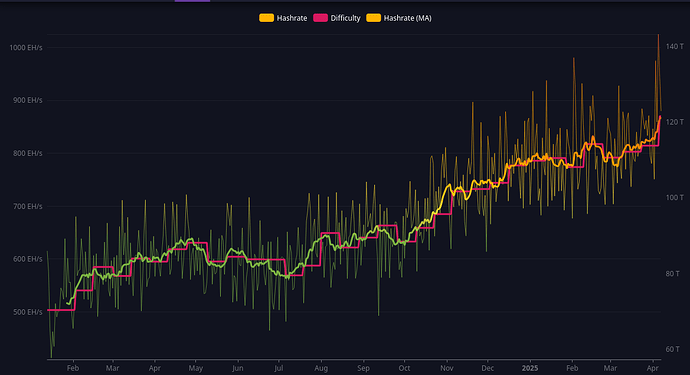Toggle the Difficulty series via its legend label
This screenshot has width=690, height=375.
coord(345,18)
